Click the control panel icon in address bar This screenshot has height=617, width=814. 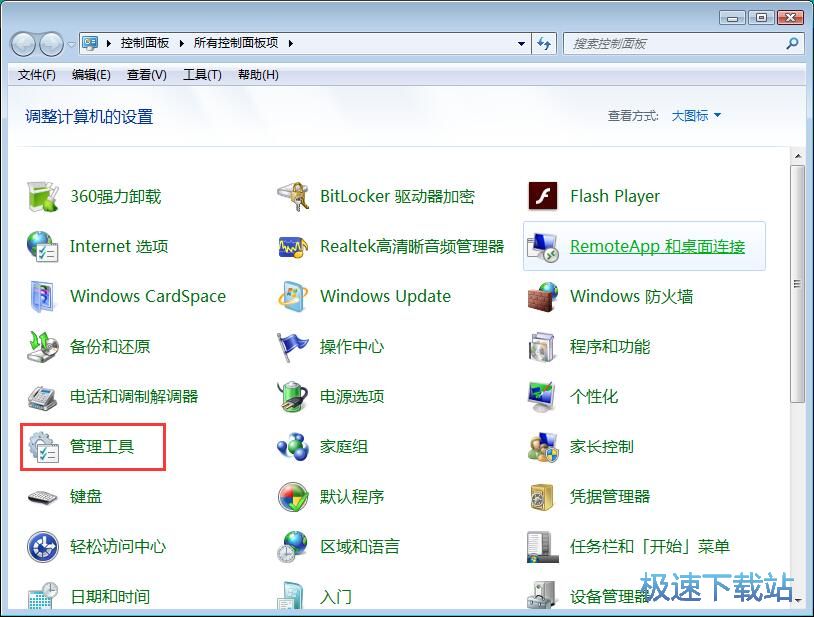[x=90, y=43]
